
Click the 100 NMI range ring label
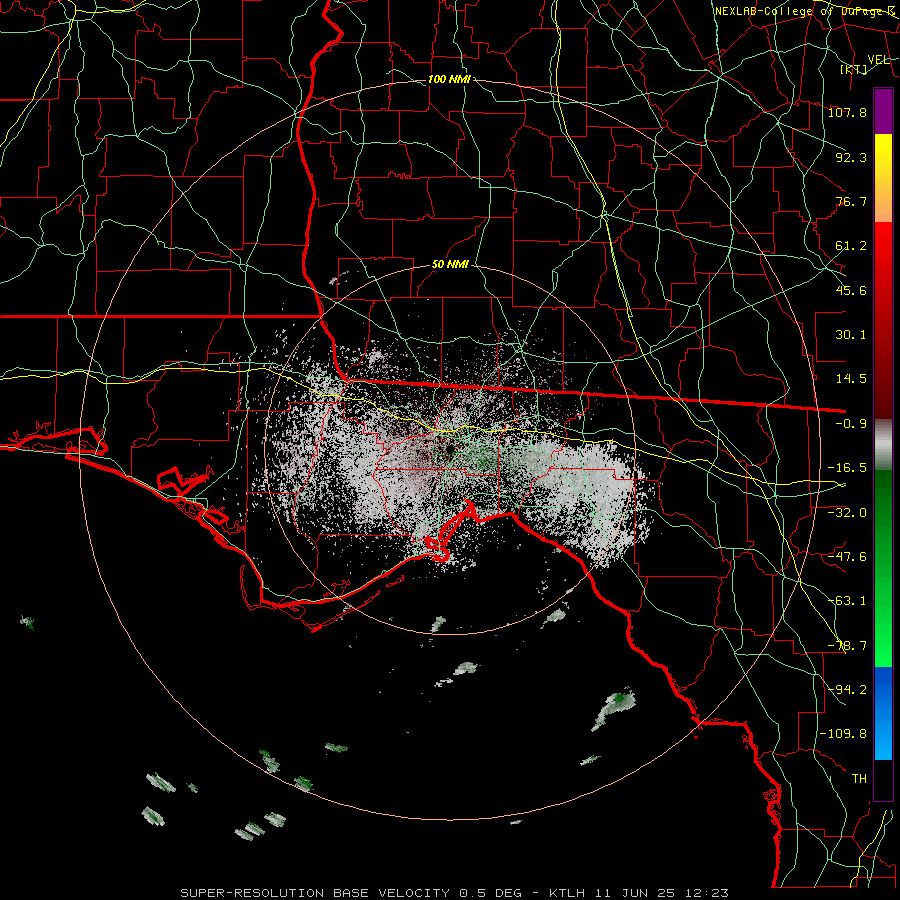(x=449, y=79)
